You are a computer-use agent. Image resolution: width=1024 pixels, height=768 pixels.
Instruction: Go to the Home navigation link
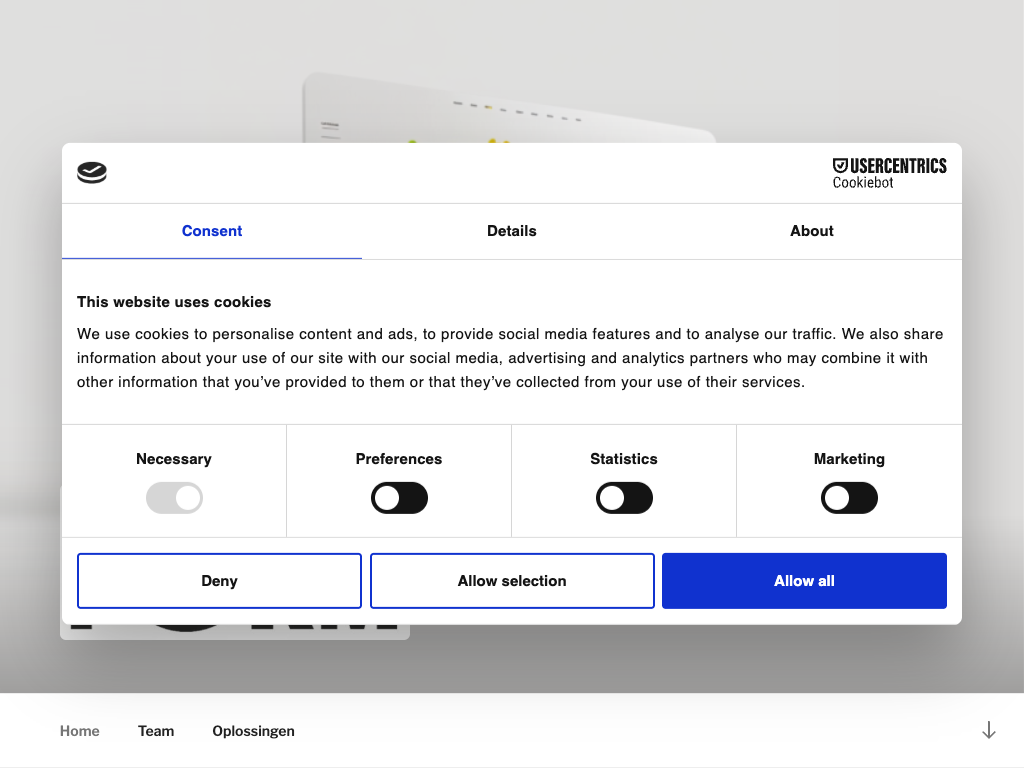(80, 731)
